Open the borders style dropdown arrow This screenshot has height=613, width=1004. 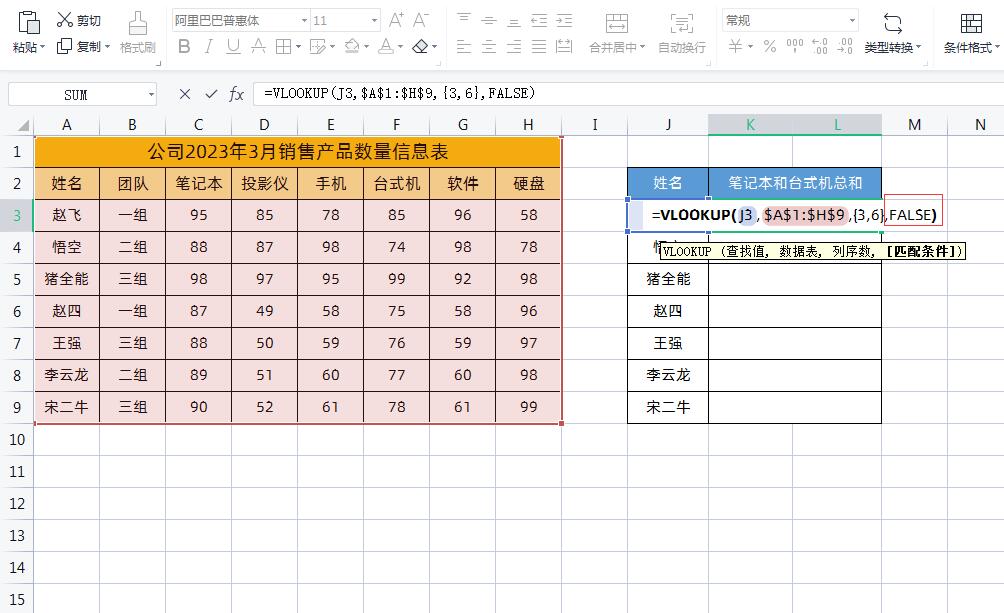[x=298, y=47]
